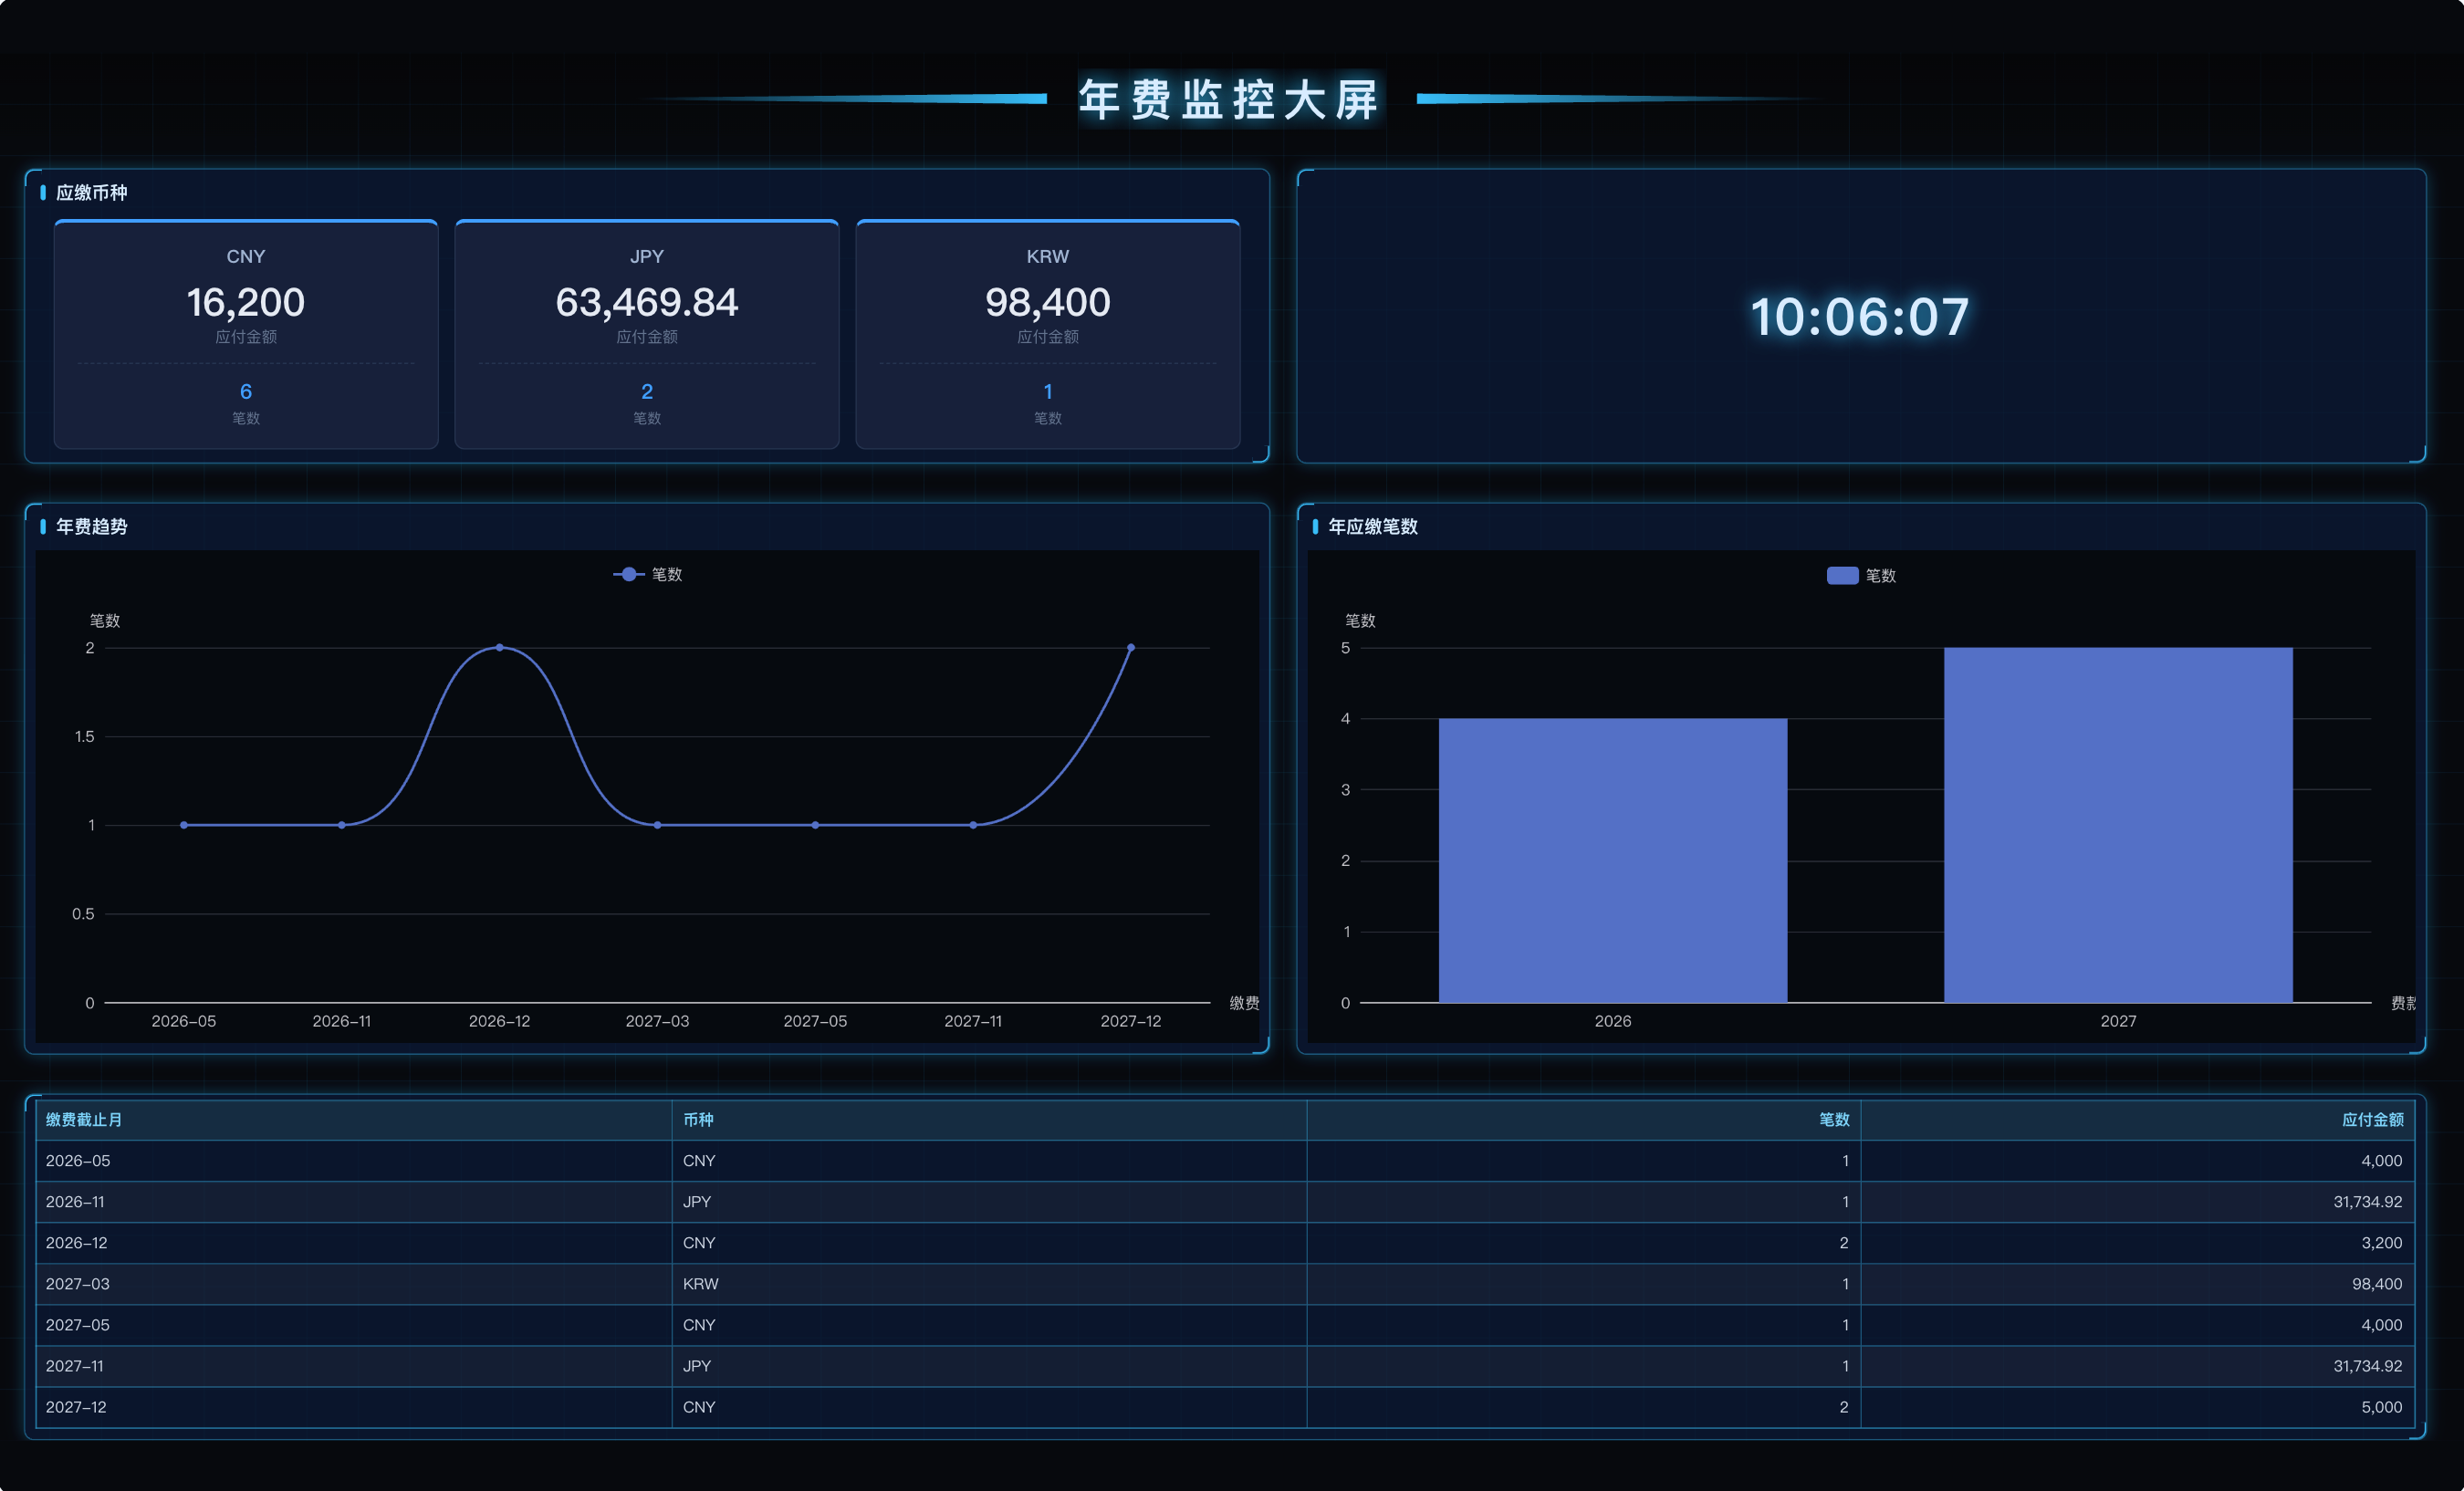Select the 2027-12 CNY table row
Image resolution: width=2464 pixels, height=1491 pixels.
(1225, 1406)
